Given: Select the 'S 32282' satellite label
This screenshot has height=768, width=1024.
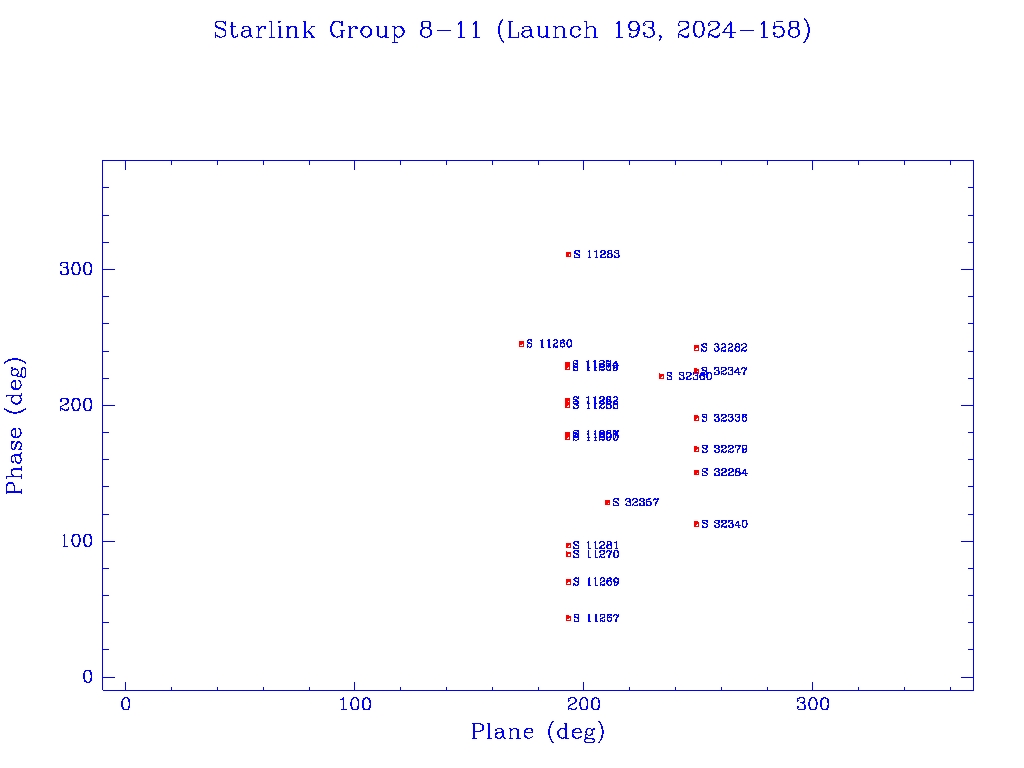Looking at the screenshot, I should click(724, 348).
